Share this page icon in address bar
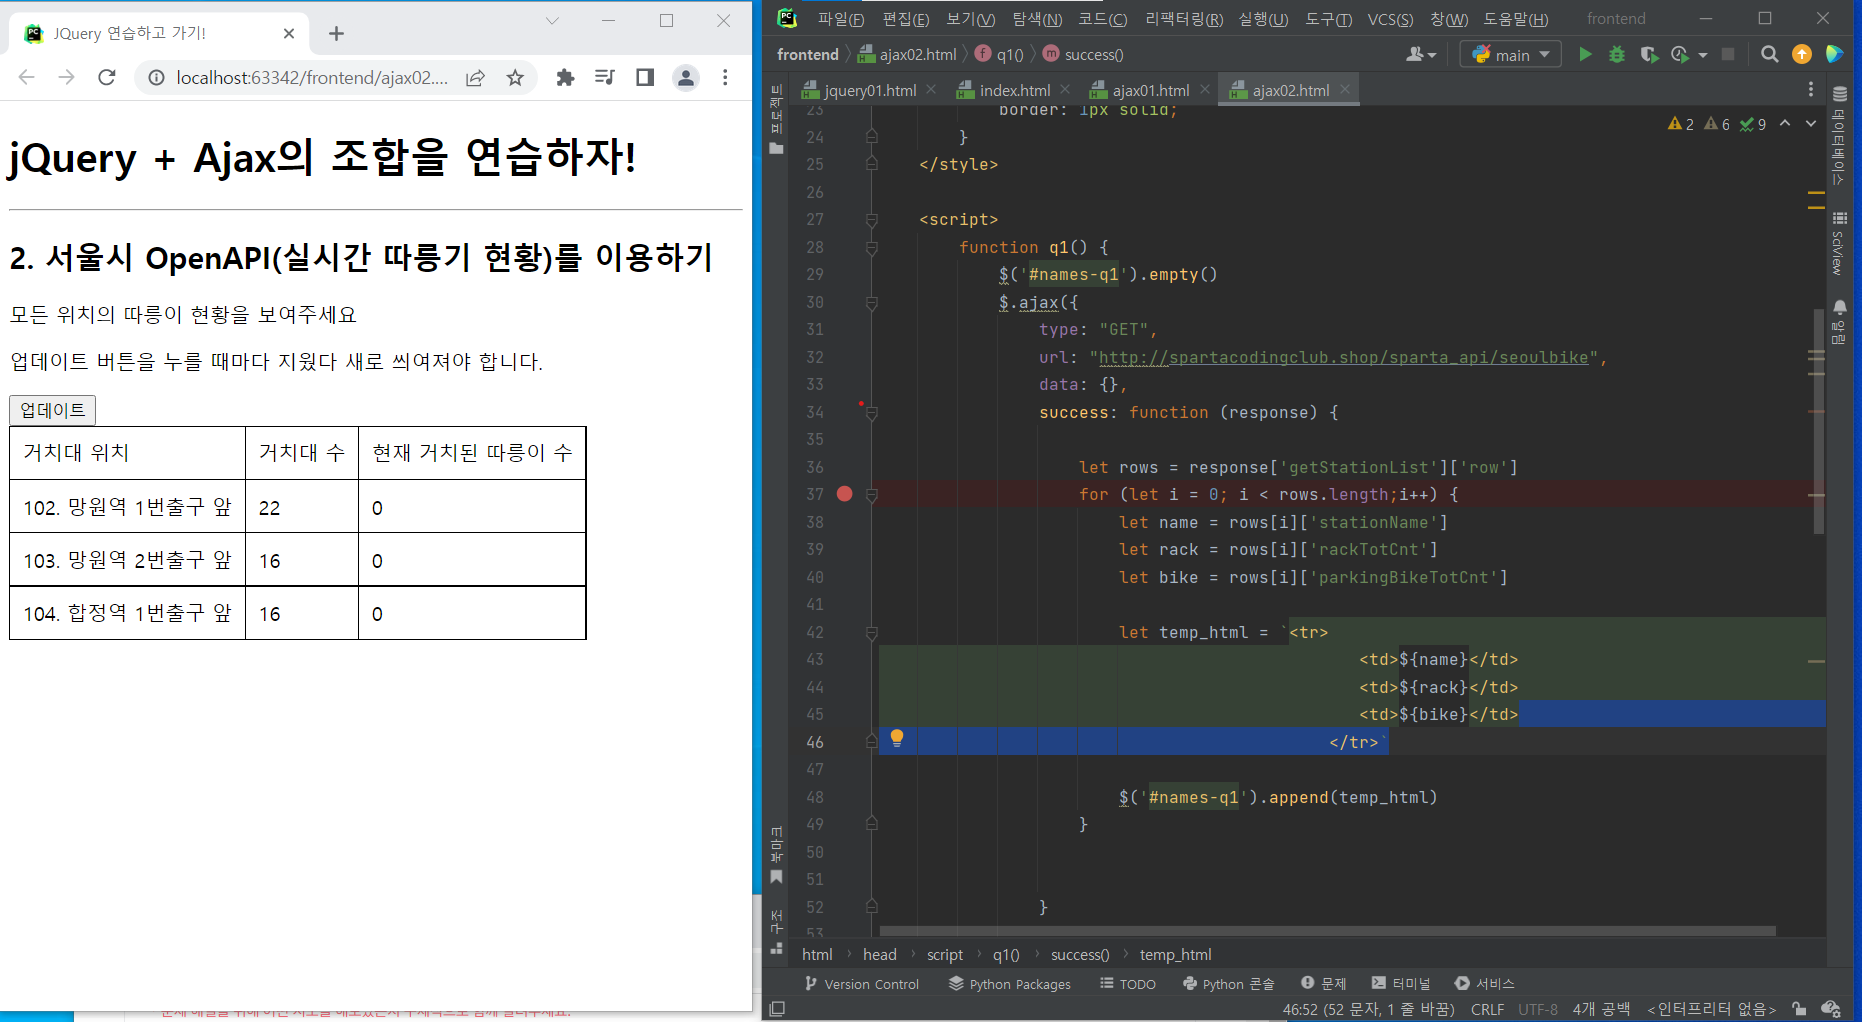 click(475, 77)
